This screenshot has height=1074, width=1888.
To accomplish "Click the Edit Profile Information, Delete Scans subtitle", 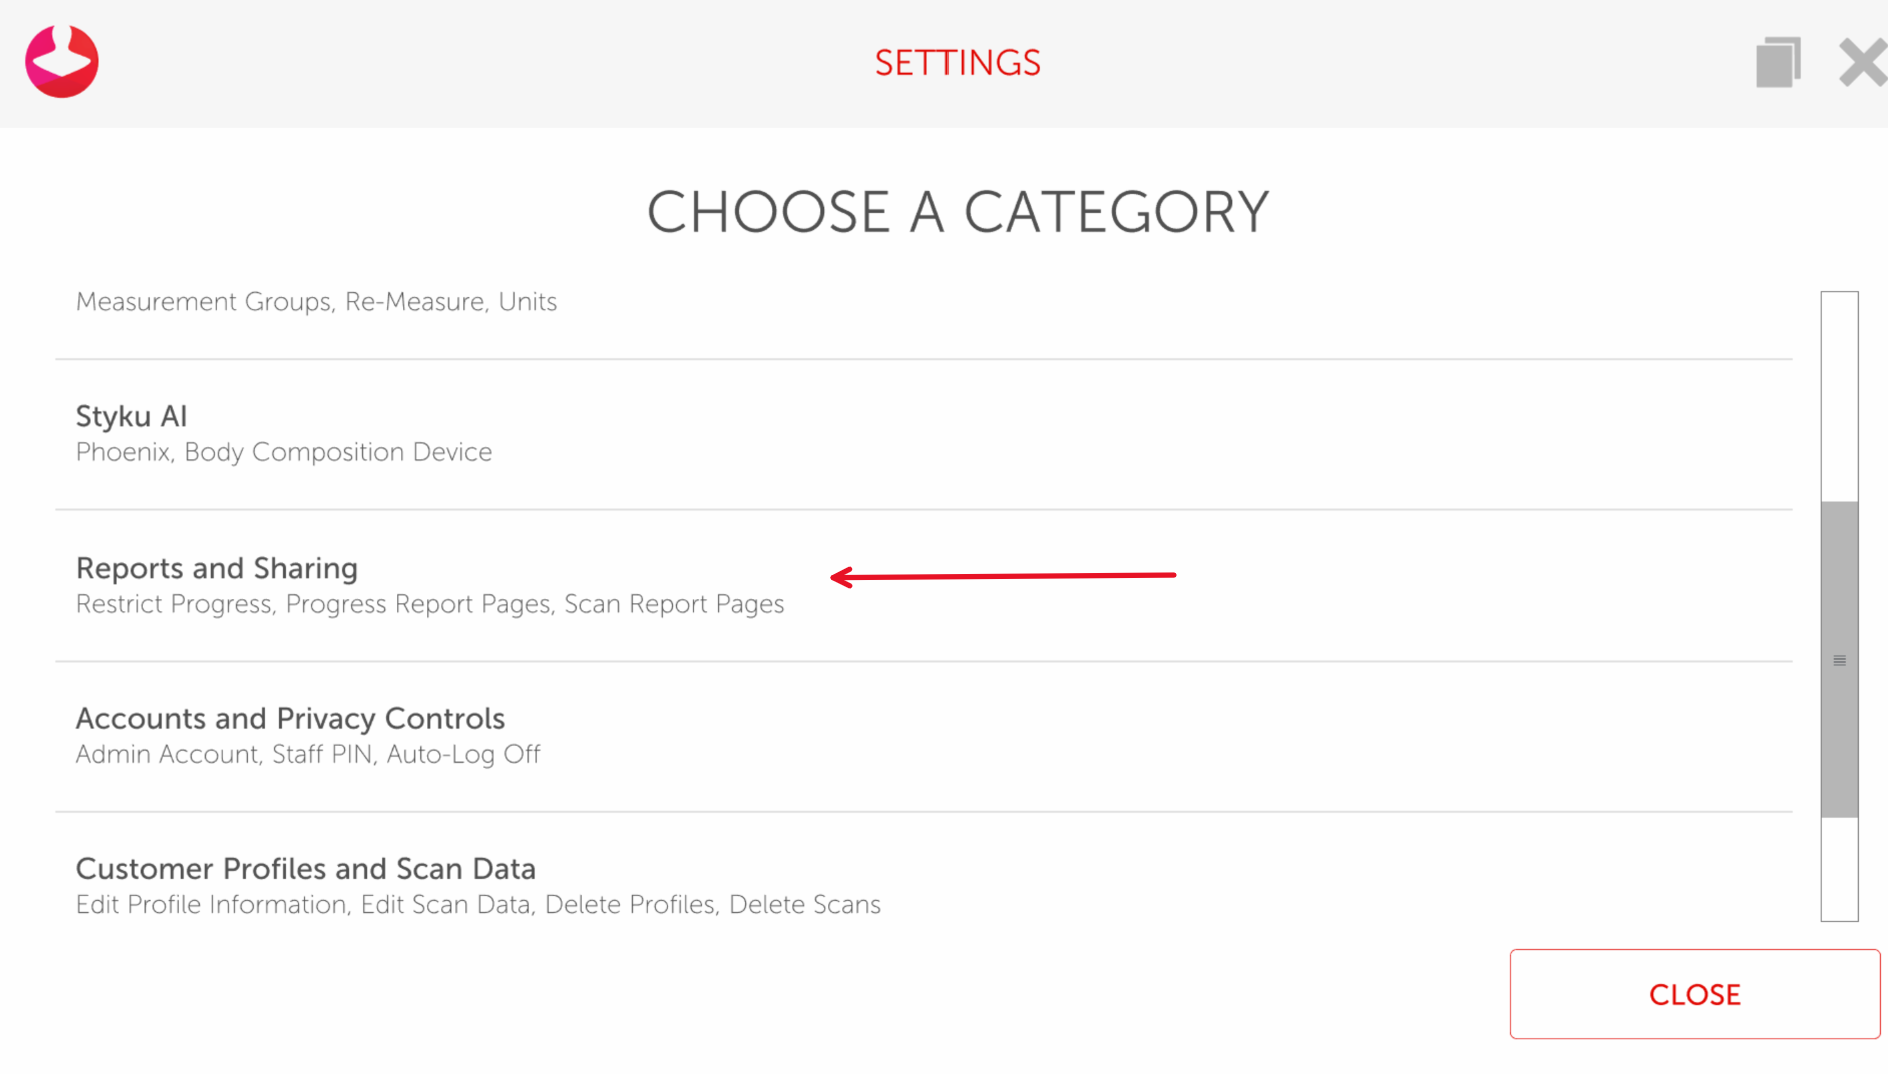I will coord(478,904).
